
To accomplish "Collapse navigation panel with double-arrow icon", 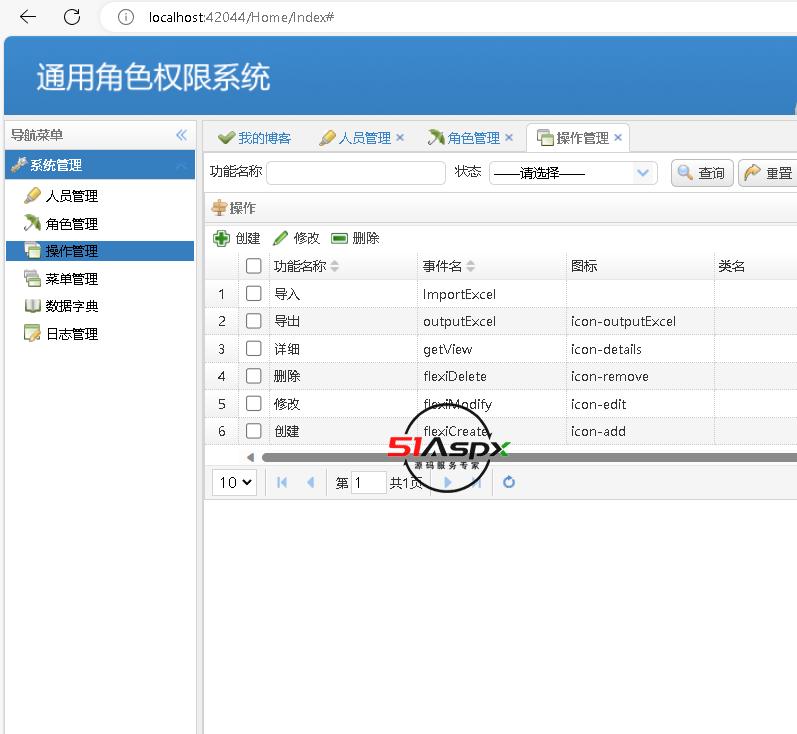I will [x=181, y=135].
